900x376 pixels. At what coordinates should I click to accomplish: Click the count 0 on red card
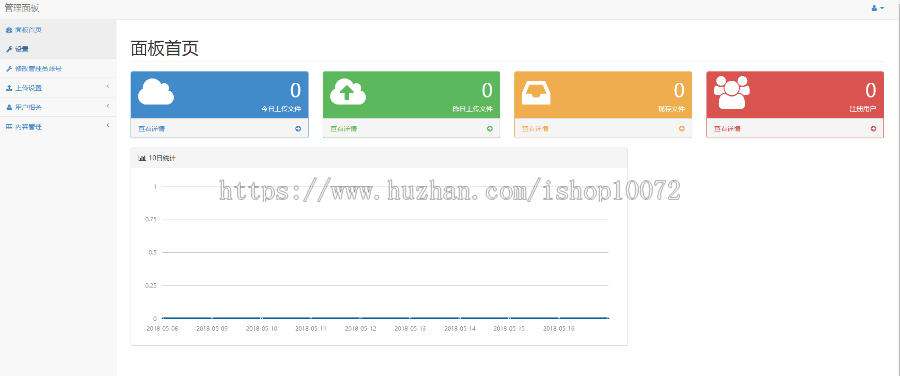click(x=871, y=90)
